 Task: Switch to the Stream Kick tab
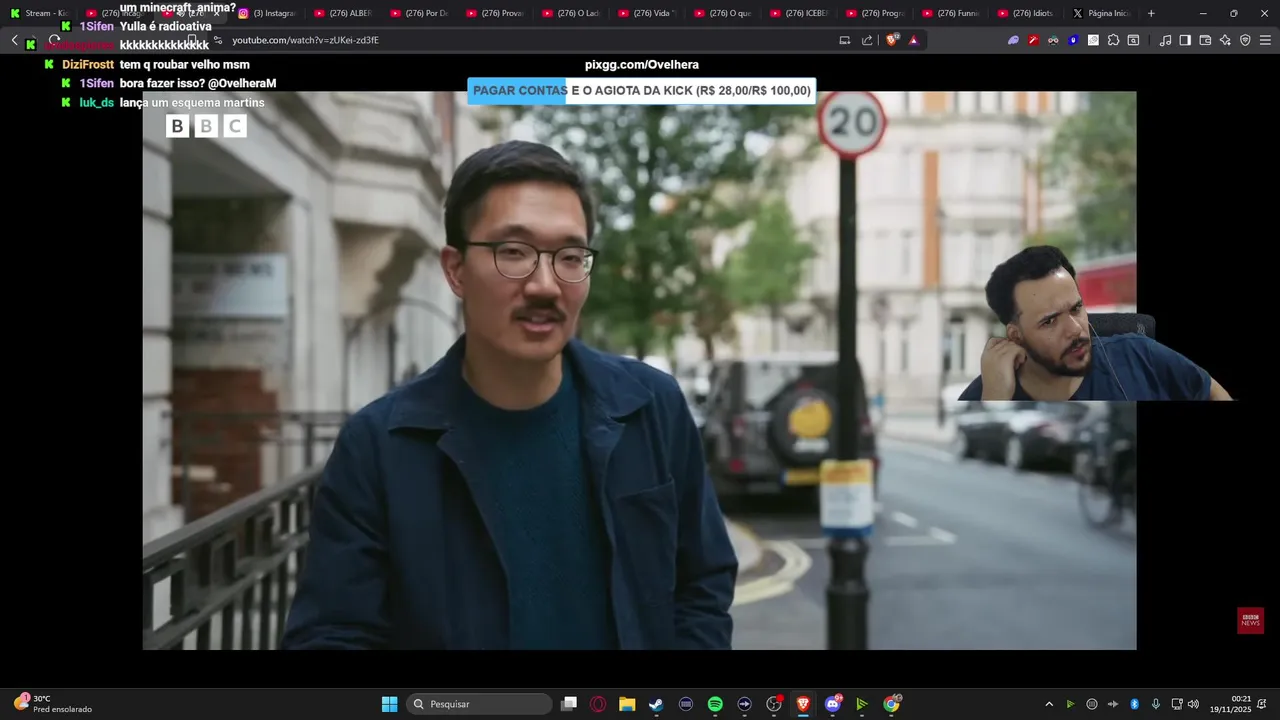pyautogui.click(x=38, y=13)
